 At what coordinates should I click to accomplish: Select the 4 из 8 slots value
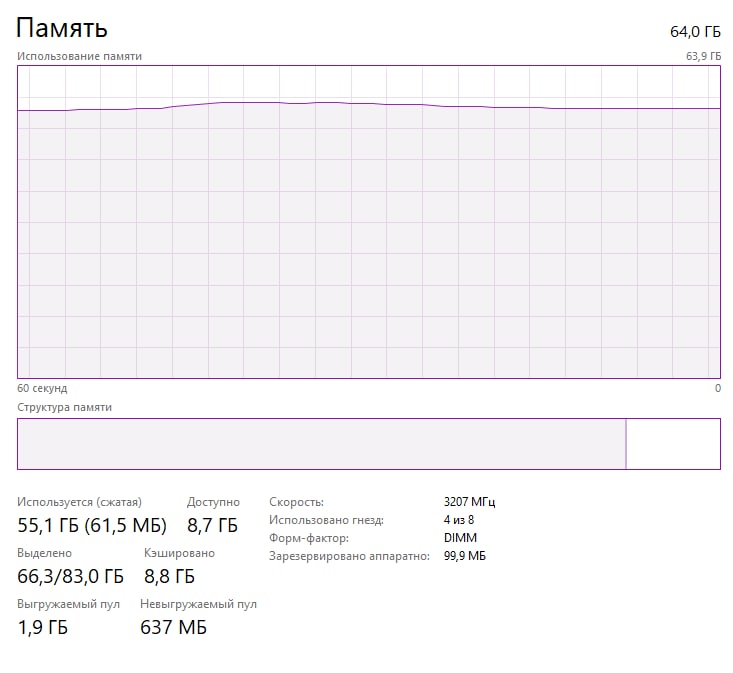tap(459, 520)
